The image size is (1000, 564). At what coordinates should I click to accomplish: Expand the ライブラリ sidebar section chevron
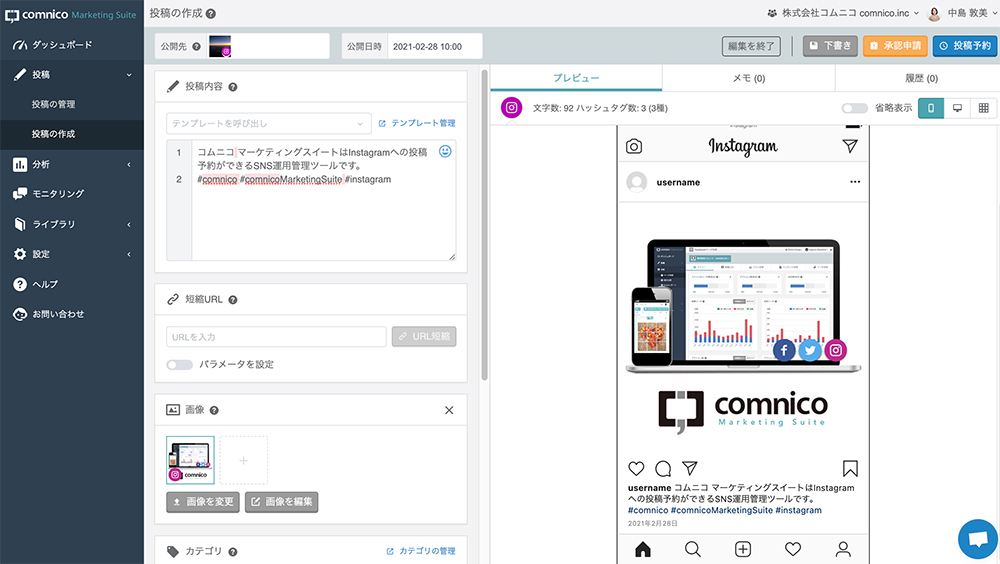pyautogui.click(x=129, y=225)
